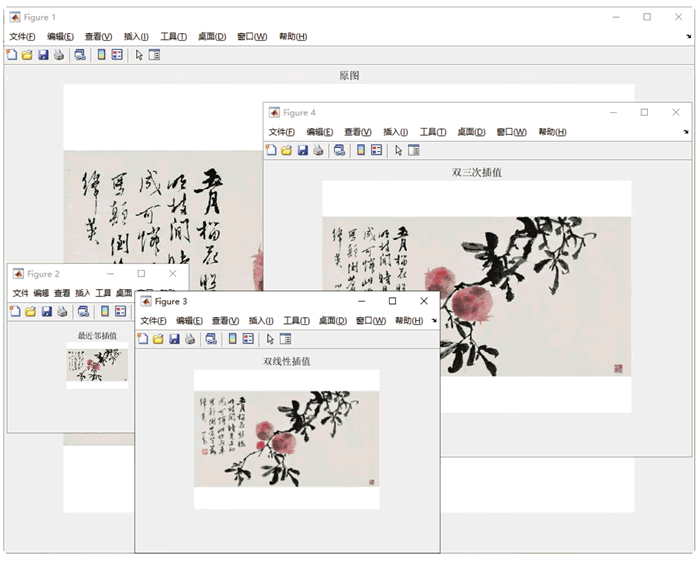
Task: Open 帮助(H) menu in Figure 4
Action: point(552,132)
